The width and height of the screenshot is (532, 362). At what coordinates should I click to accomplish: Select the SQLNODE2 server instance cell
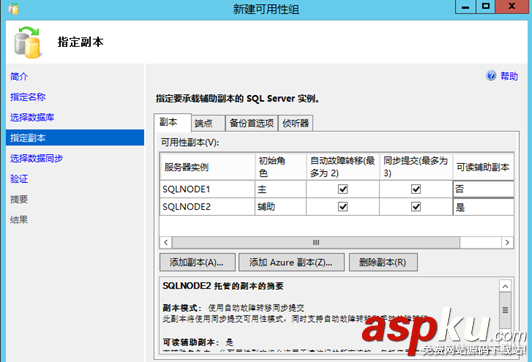point(207,207)
